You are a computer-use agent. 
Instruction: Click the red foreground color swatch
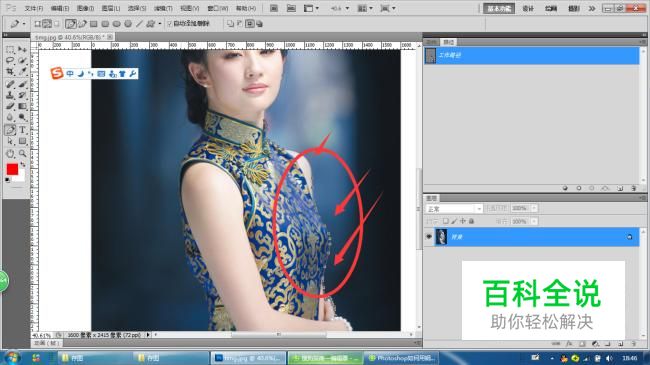pyautogui.click(x=12, y=169)
